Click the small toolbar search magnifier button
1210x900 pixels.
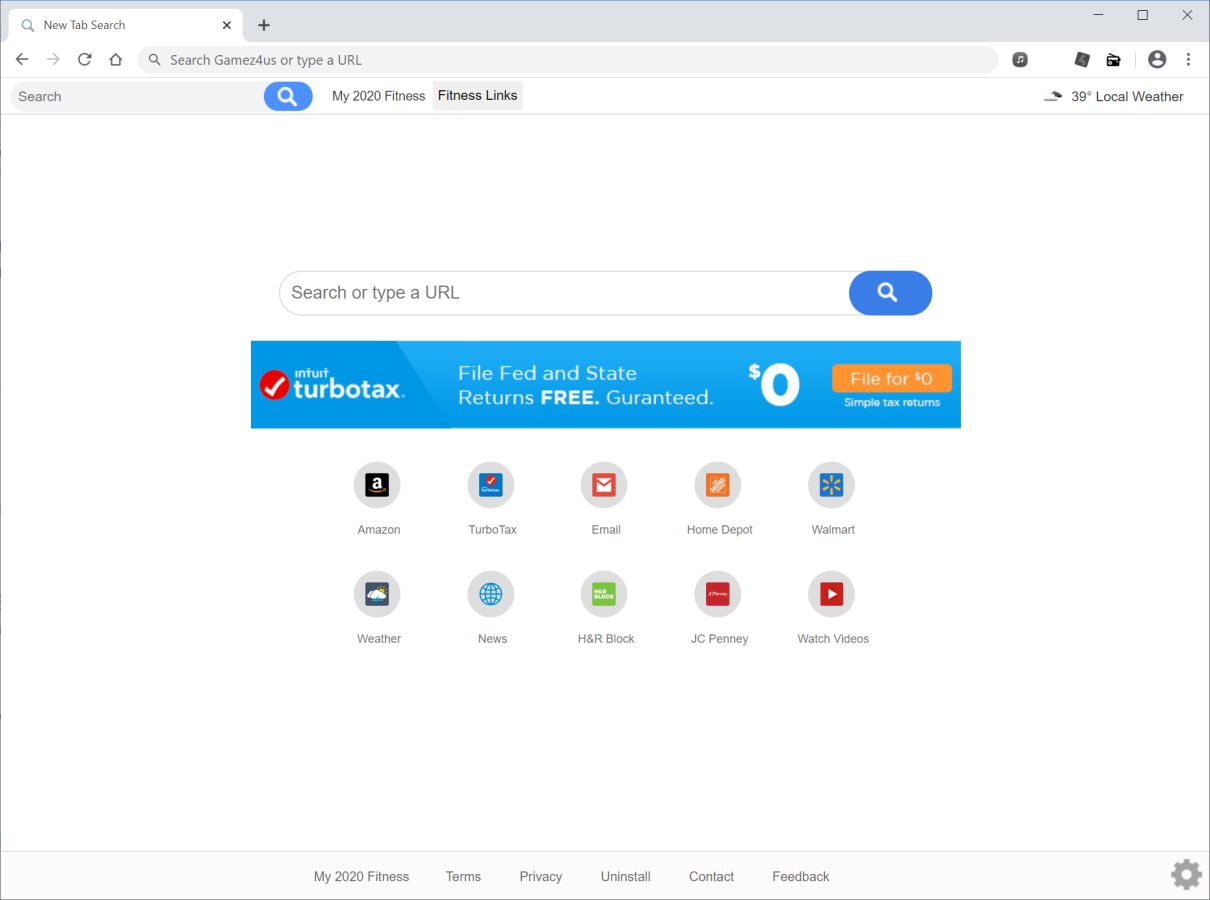[x=288, y=96]
